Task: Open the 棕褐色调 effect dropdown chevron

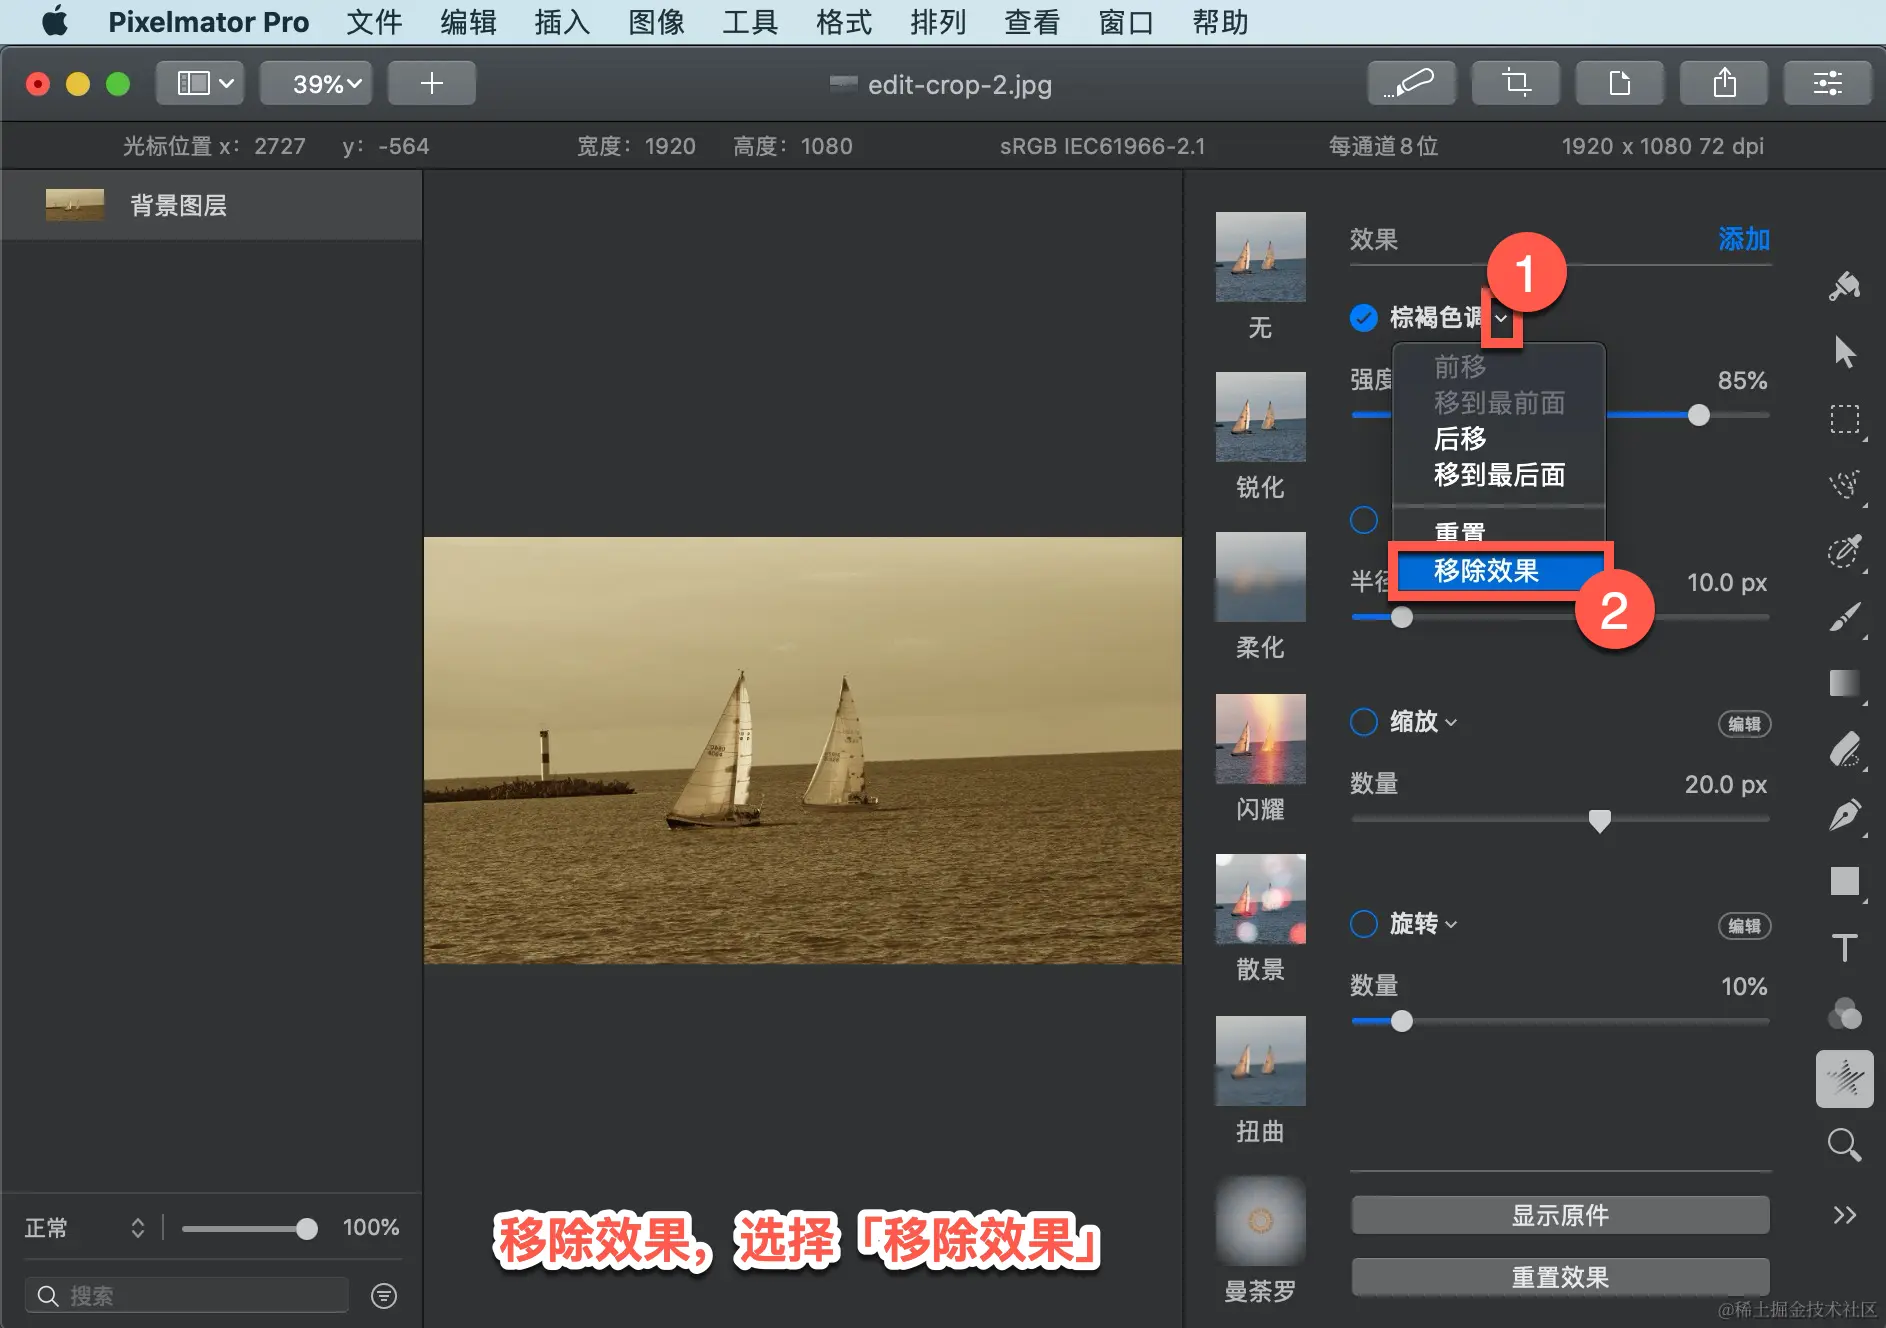Action: click(x=1501, y=319)
